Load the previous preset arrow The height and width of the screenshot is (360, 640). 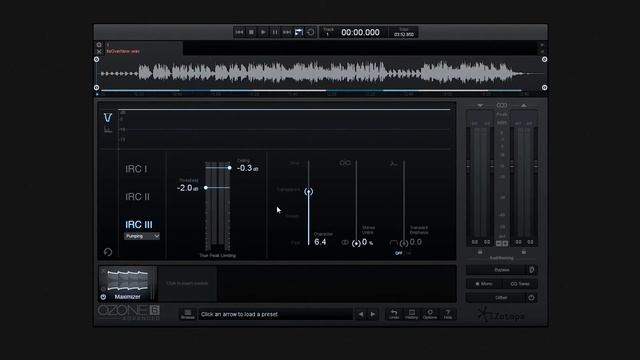(x=361, y=314)
